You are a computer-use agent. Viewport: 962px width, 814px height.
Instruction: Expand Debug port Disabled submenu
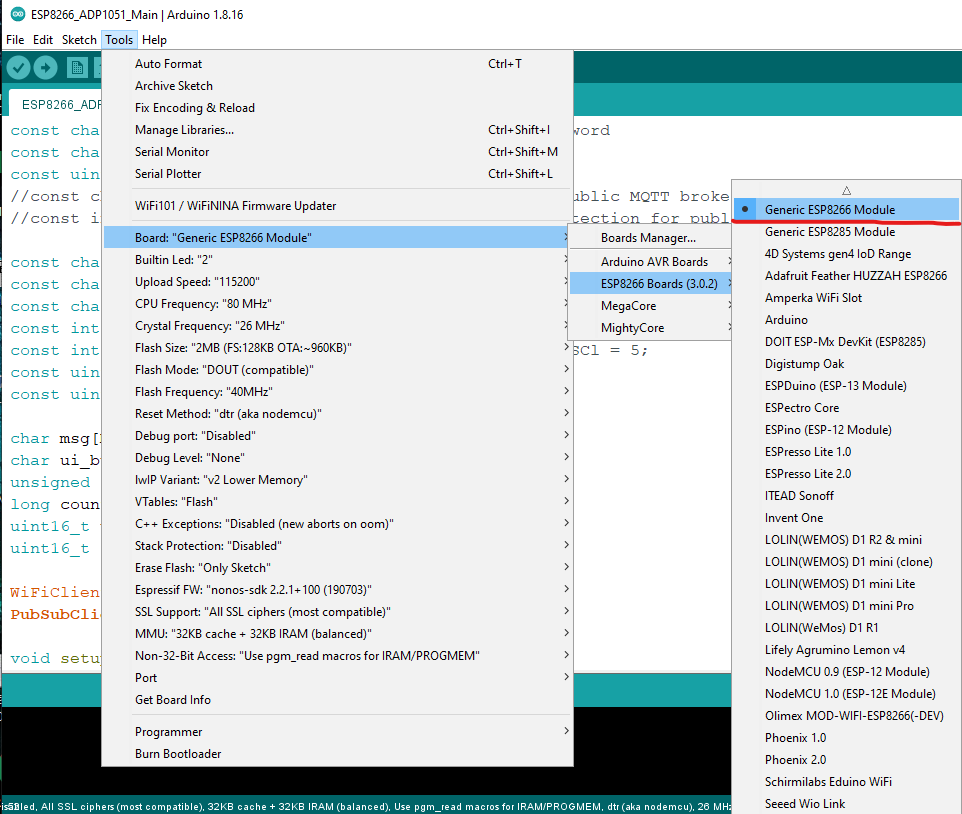[339, 436]
